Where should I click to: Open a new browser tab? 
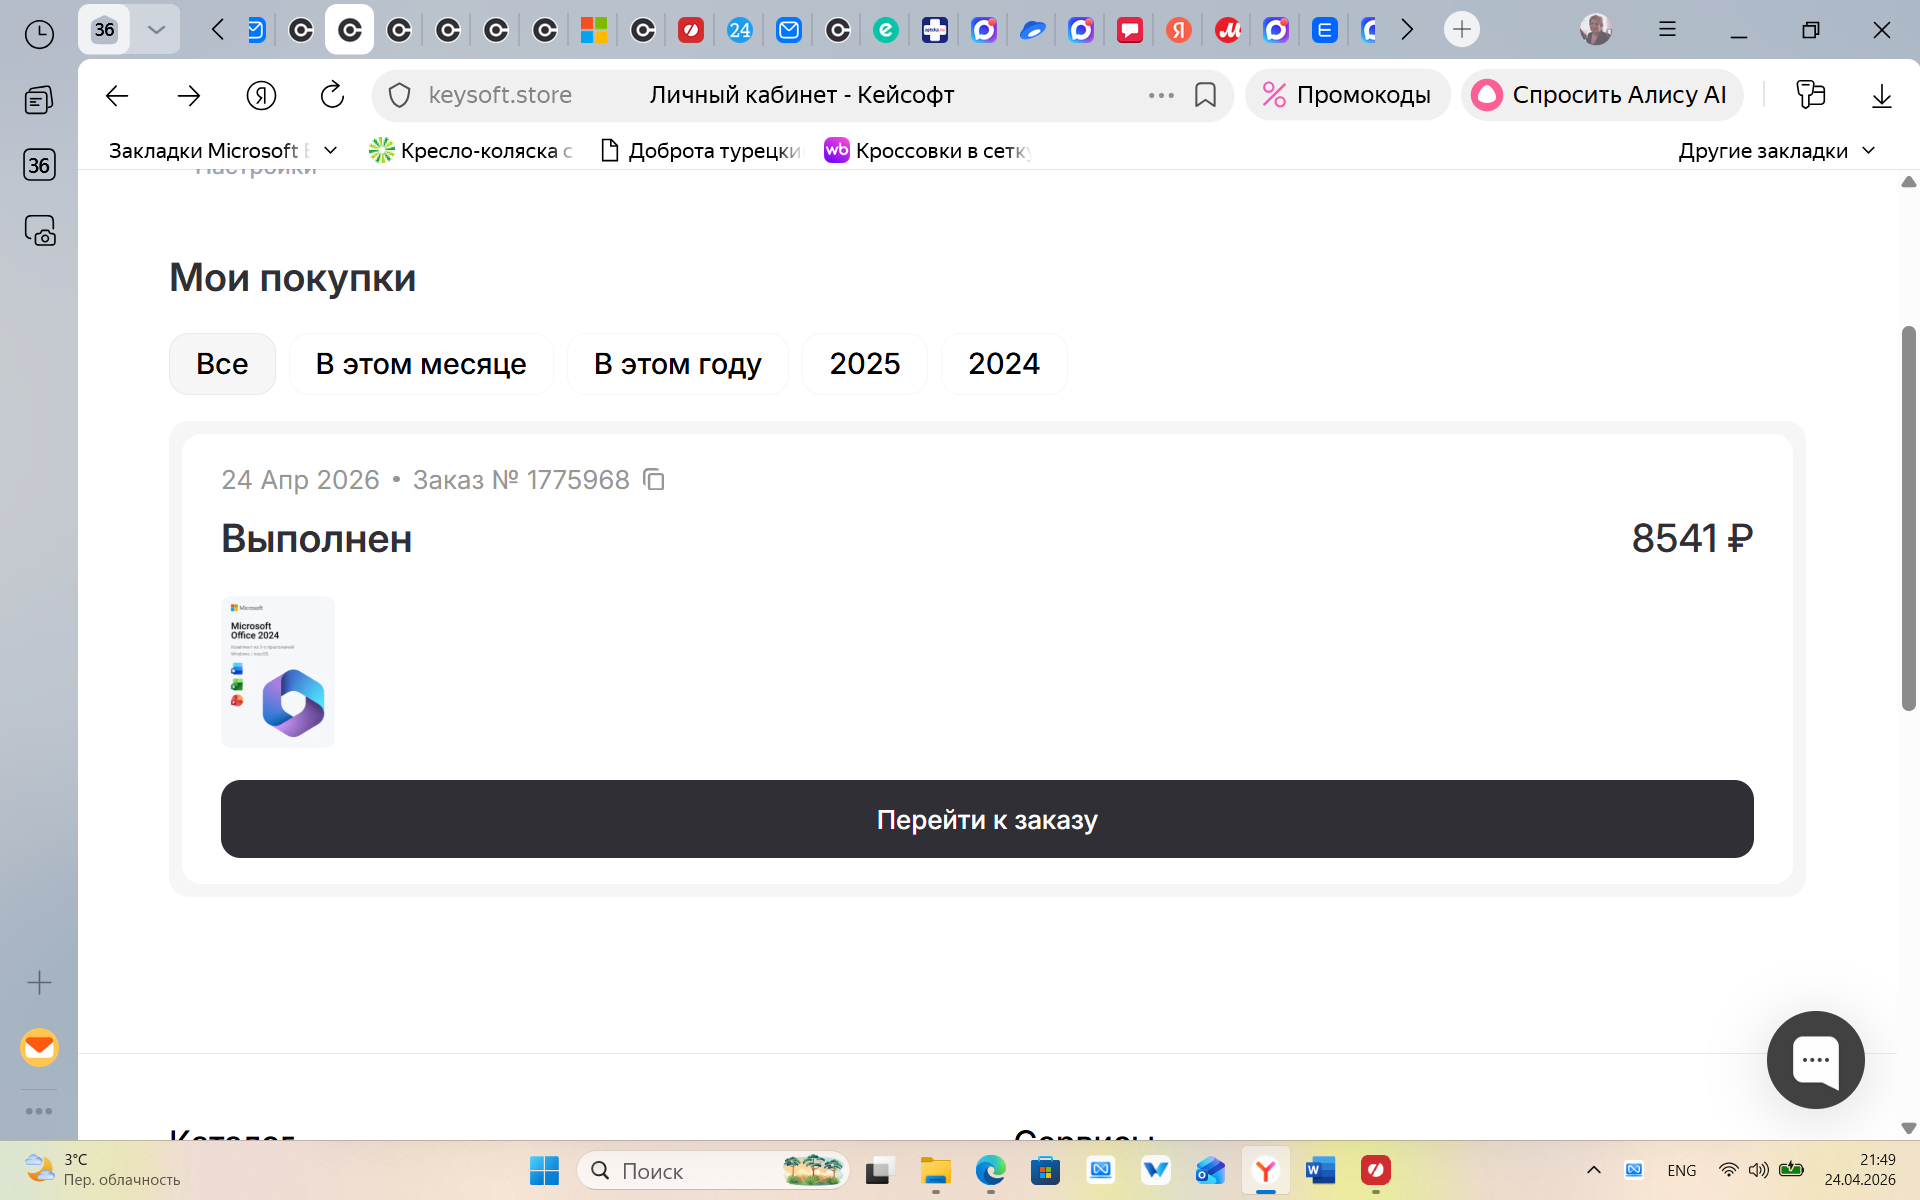point(1461,30)
